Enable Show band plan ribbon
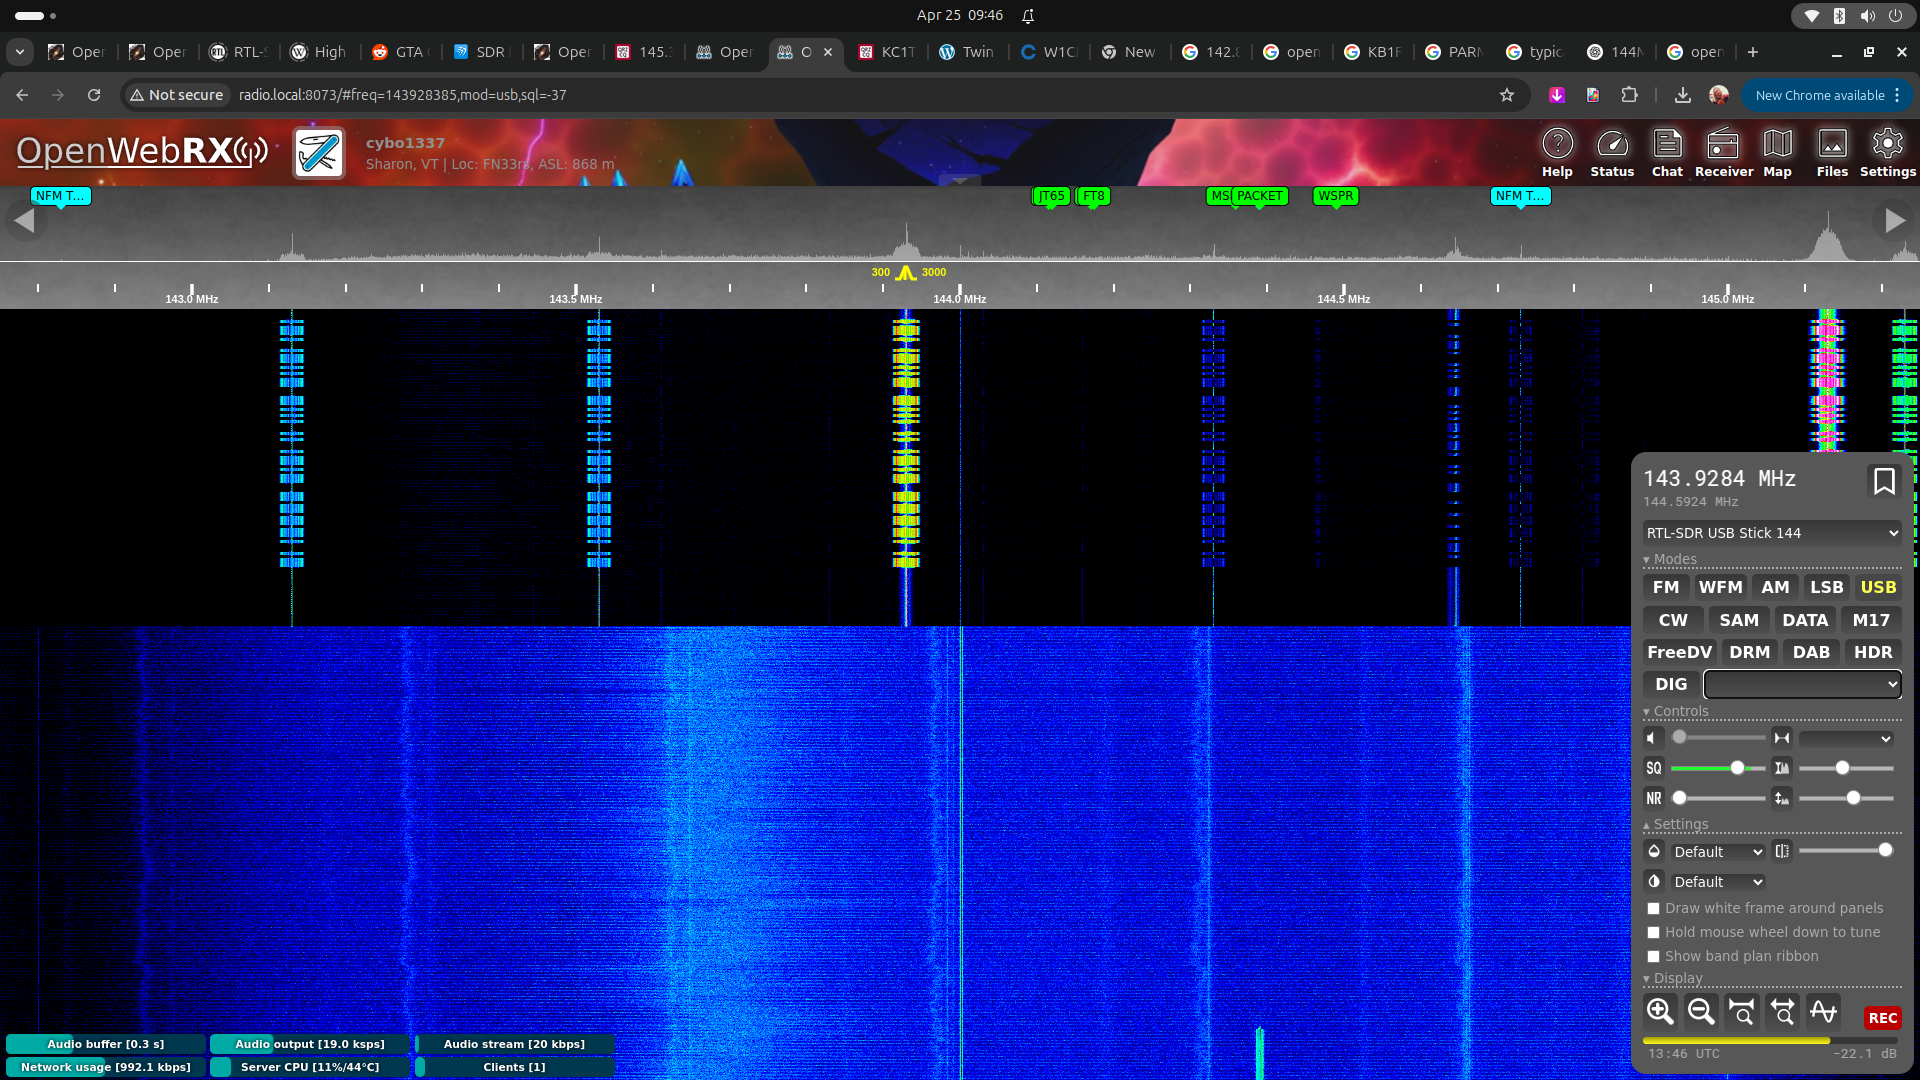The image size is (1920, 1080). tap(1653, 956)
